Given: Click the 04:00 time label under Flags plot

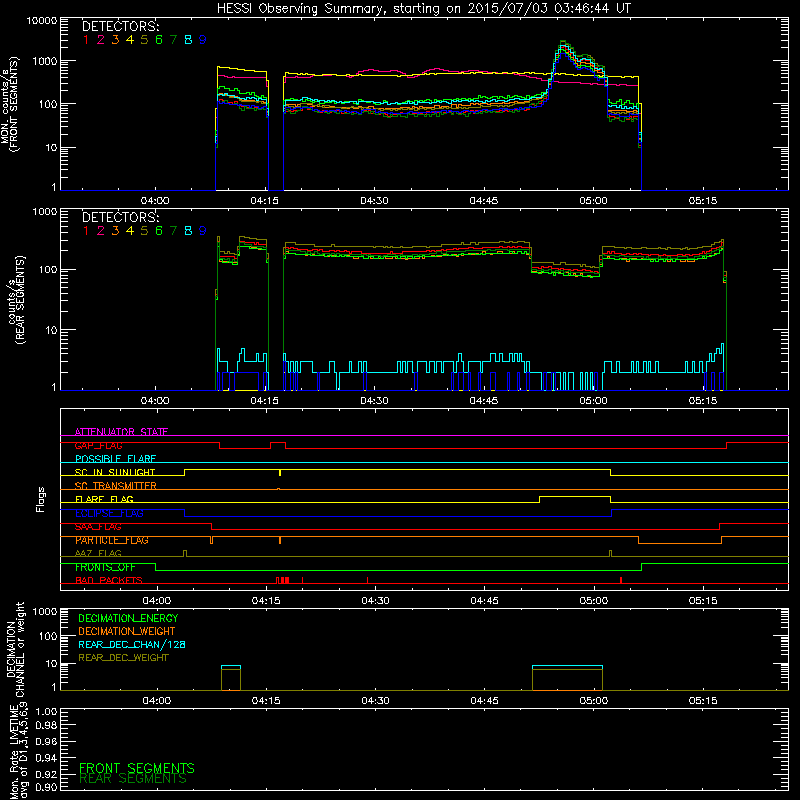Looking at the screenshot, I should click(x=157, y=601).
